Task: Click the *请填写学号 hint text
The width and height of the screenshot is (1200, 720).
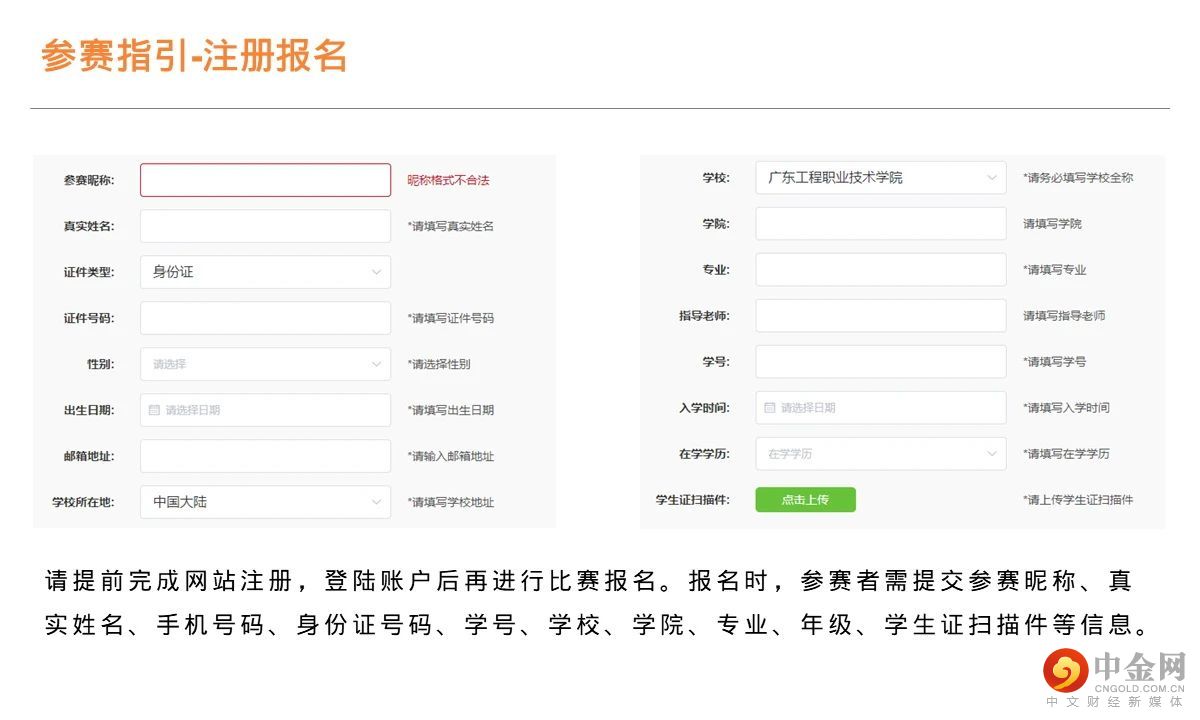Action: (x=1054, y=362)
